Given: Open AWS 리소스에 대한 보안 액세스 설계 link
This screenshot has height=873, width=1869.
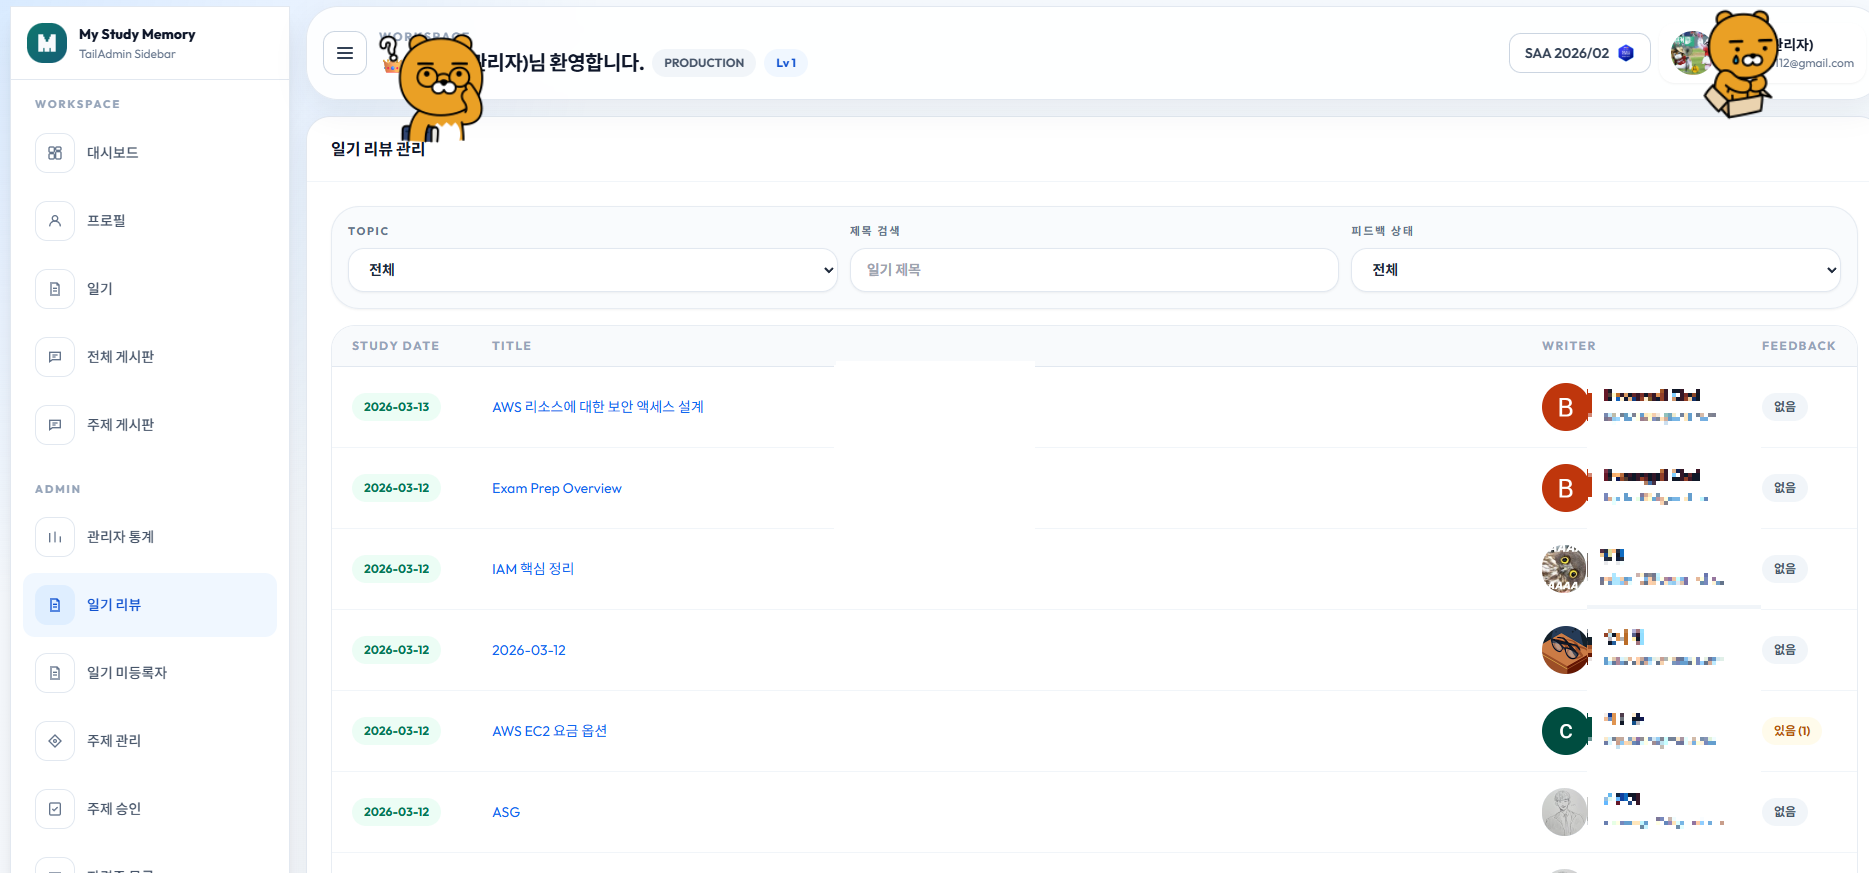Looking at the screenshot, I should pos(598,407).
